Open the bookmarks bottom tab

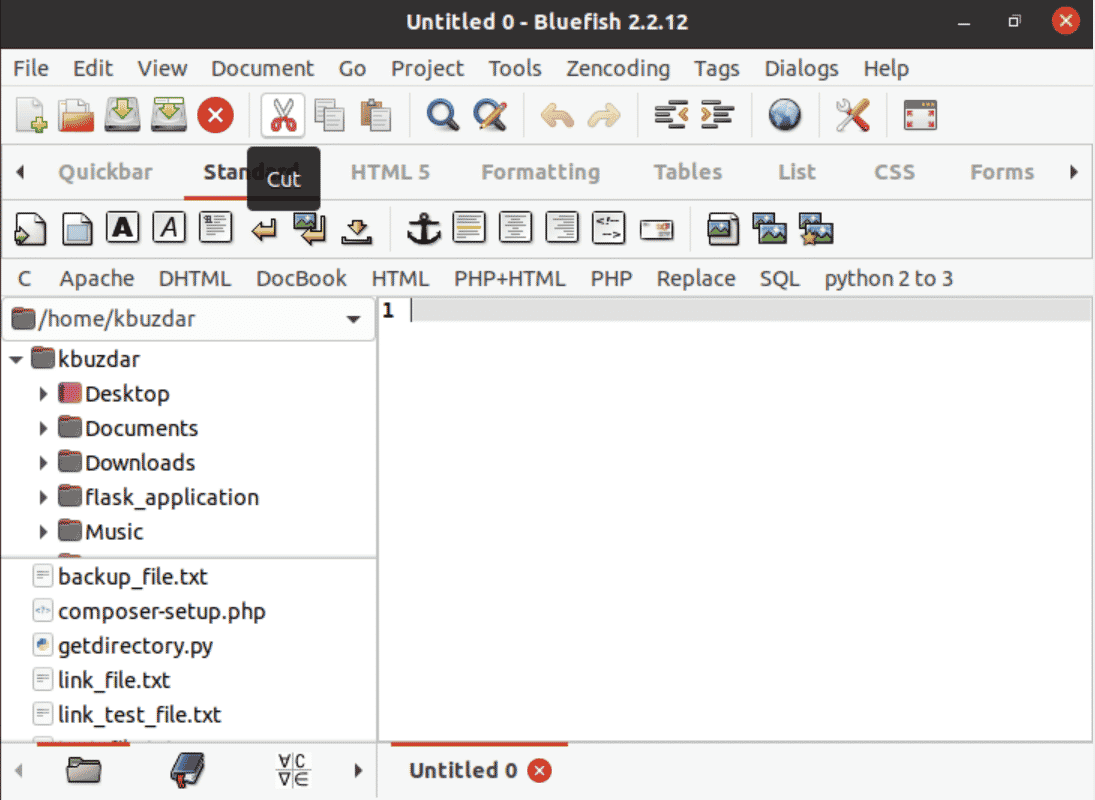(187, 771)
